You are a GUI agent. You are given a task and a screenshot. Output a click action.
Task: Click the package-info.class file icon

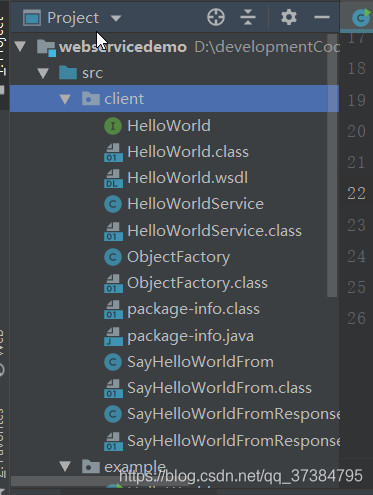(113, 310)
